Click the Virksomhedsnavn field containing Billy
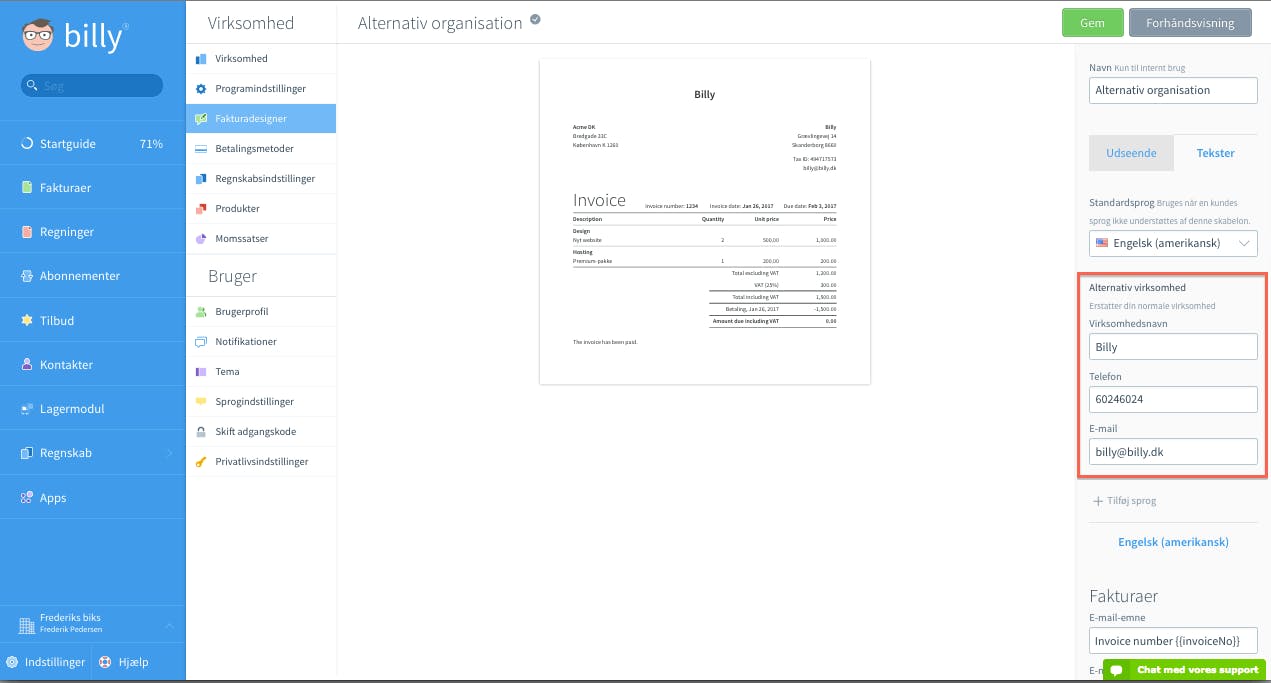The image size is (1271, 683). tap(1173, 347)
